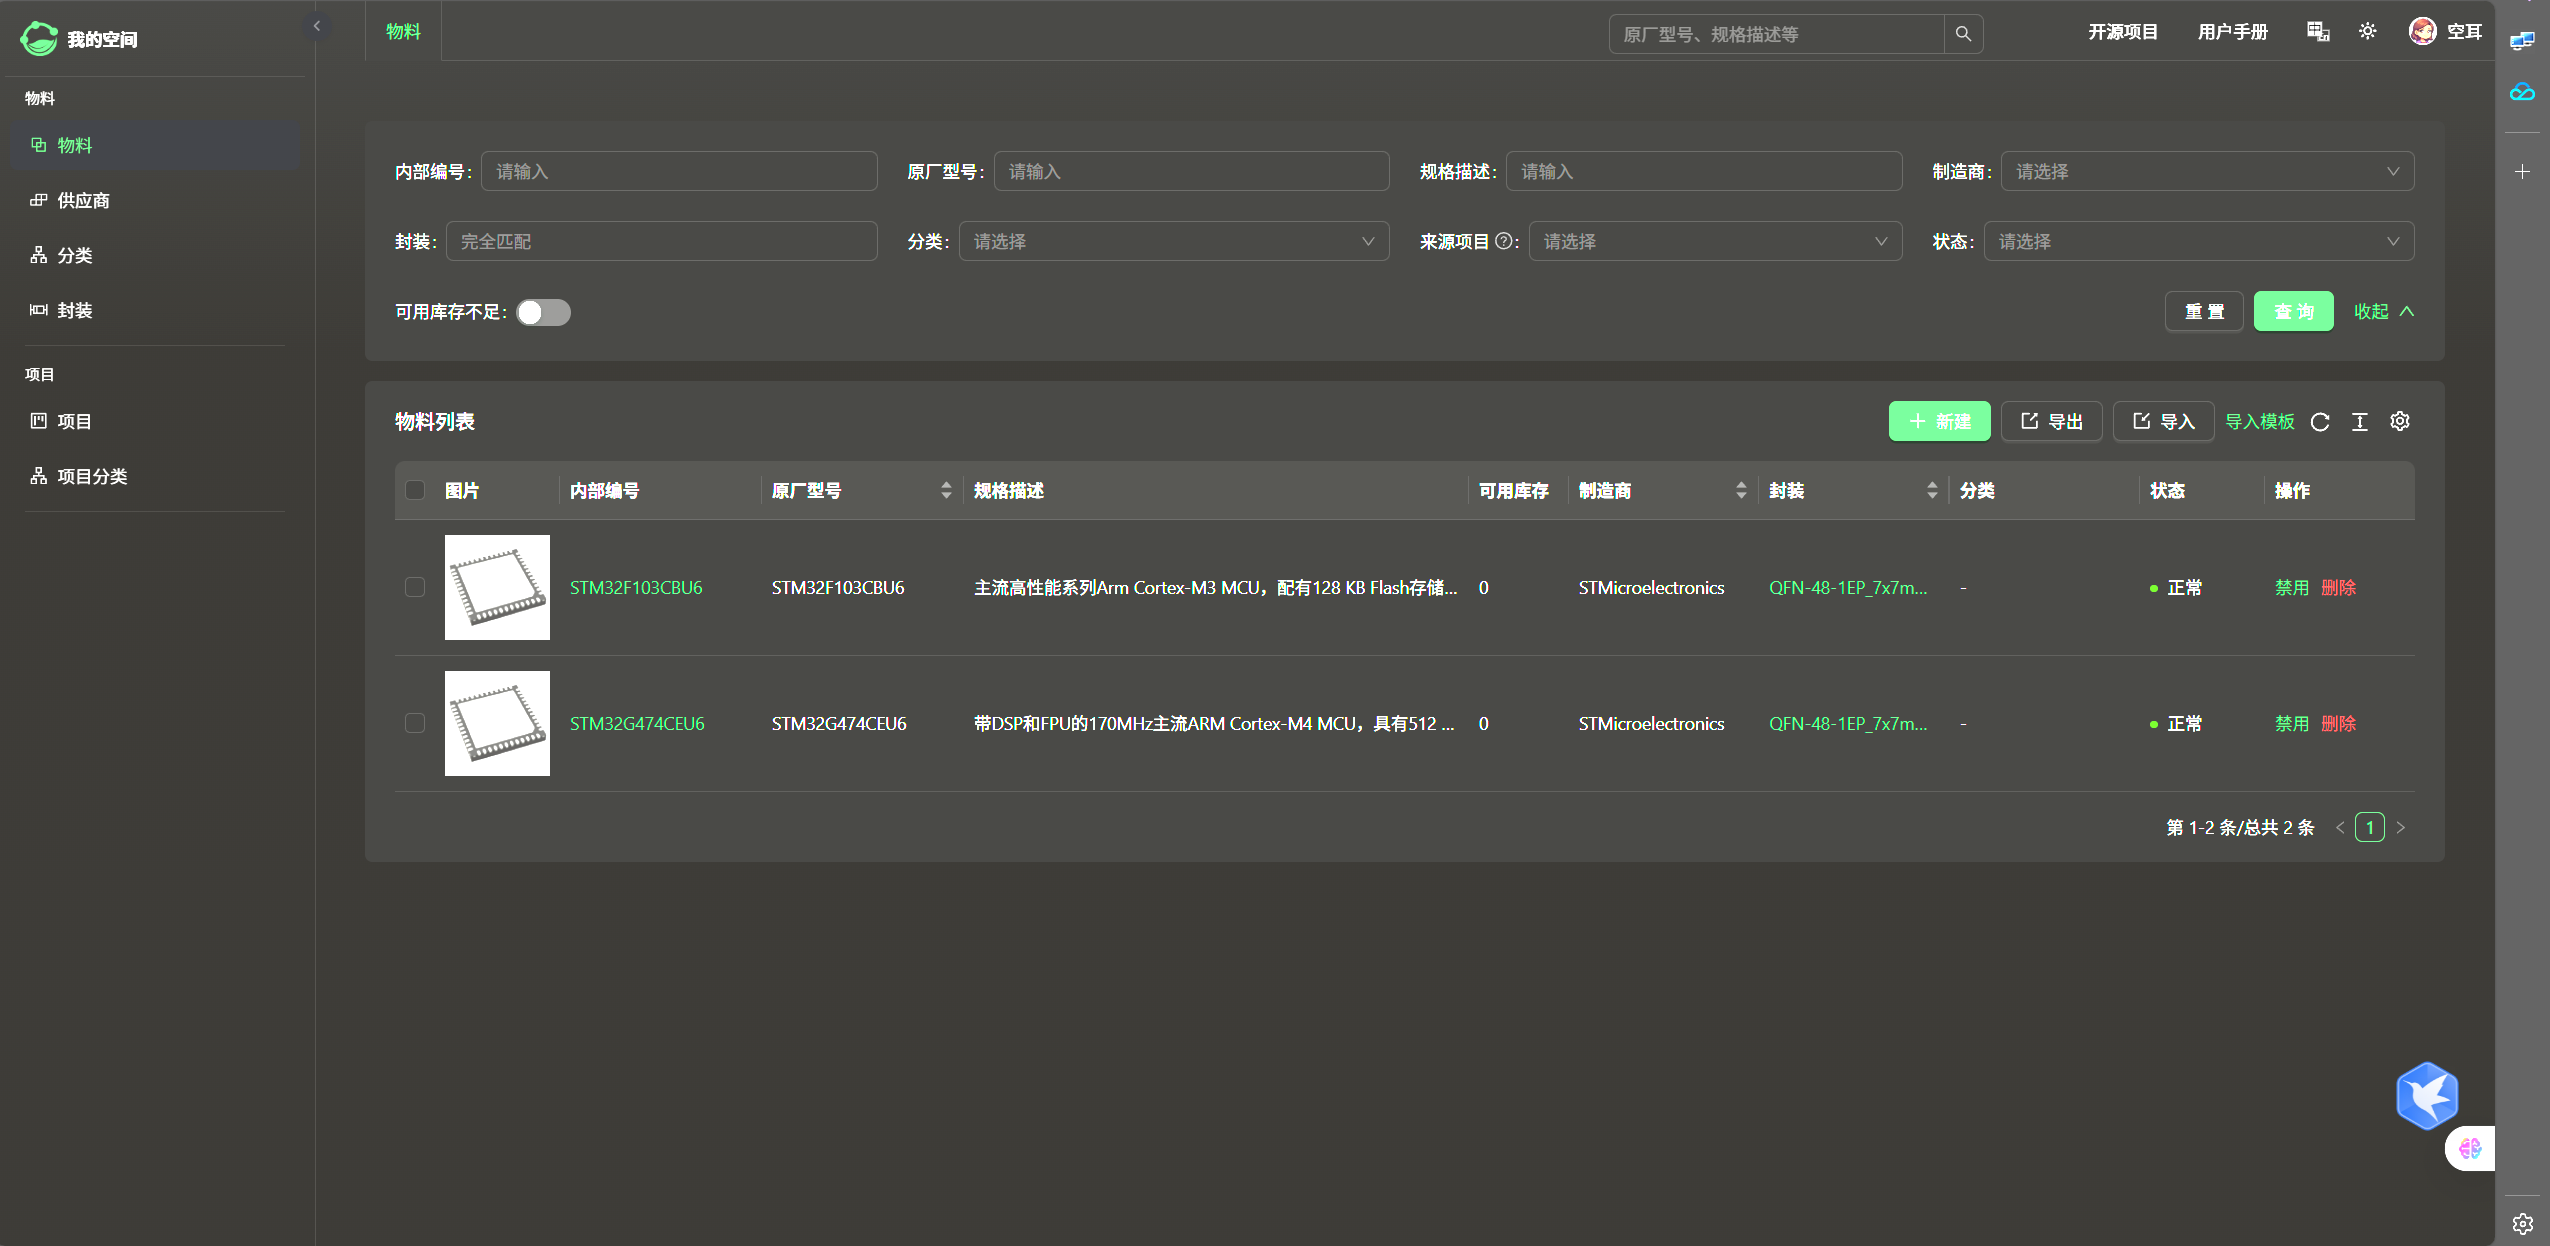This screenshot has width=2550, height=1246.
Task: Open 供应商 in the sidebar
Action: coord(155,200)
